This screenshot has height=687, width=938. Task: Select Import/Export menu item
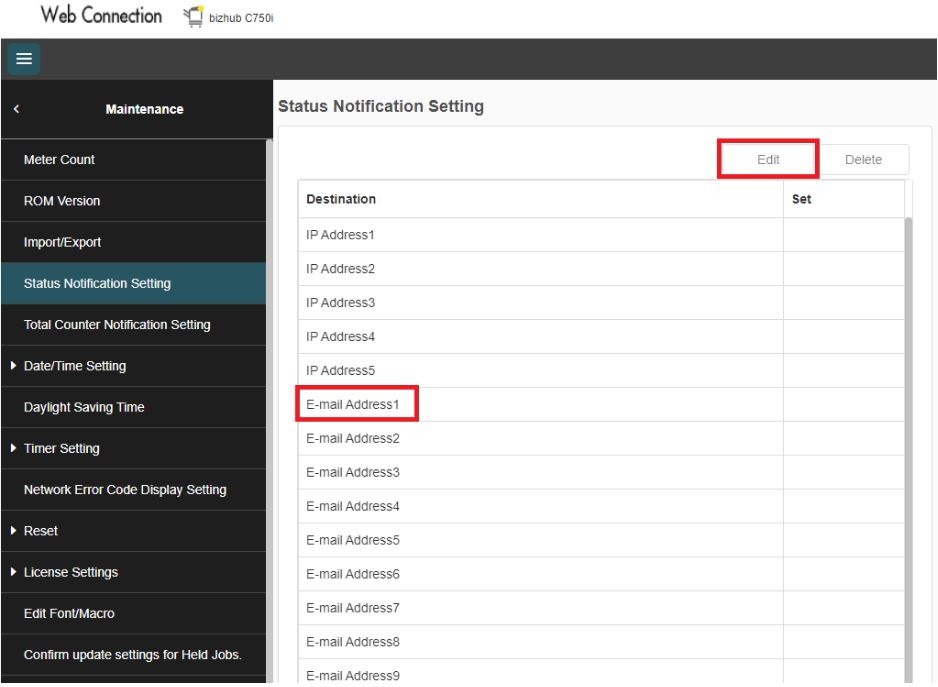click(62, 242)
